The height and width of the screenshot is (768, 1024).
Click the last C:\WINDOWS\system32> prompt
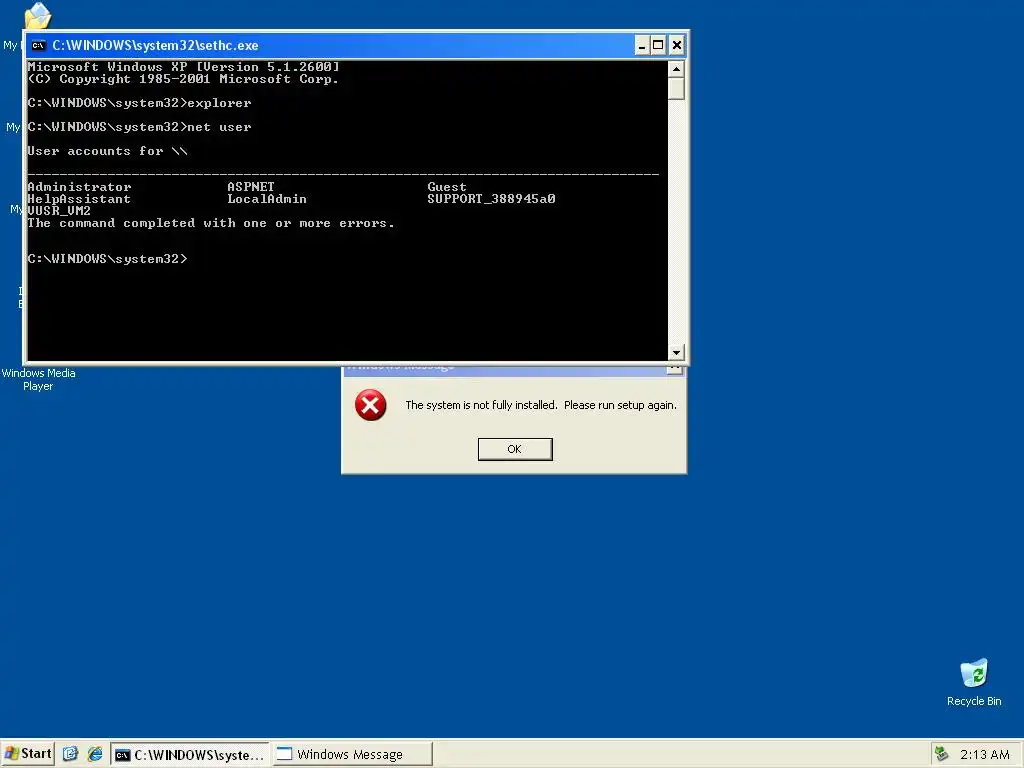point(107,259)
